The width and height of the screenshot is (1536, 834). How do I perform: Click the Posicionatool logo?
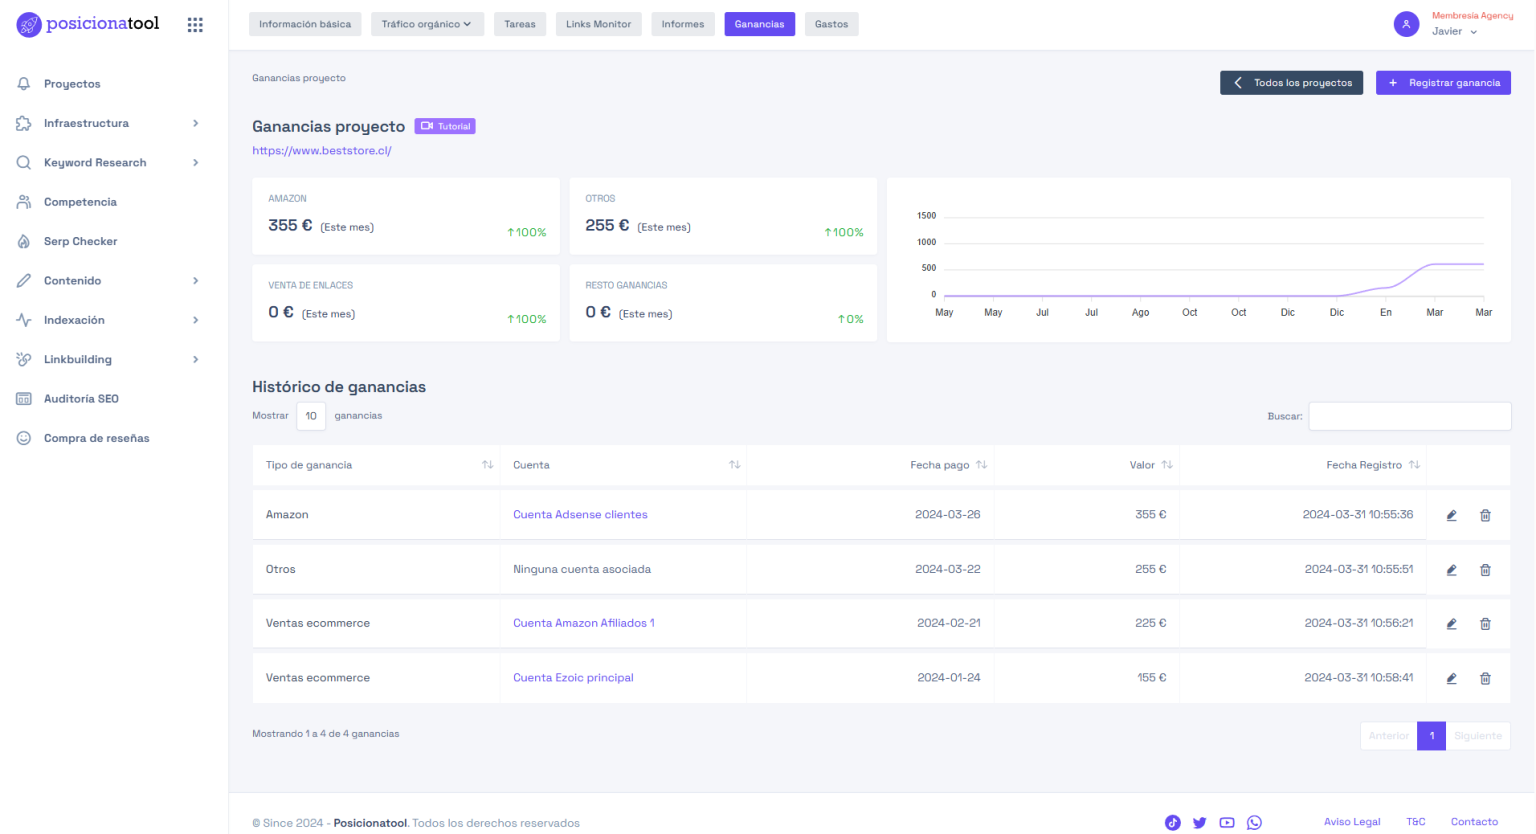[x=88, y=24]
